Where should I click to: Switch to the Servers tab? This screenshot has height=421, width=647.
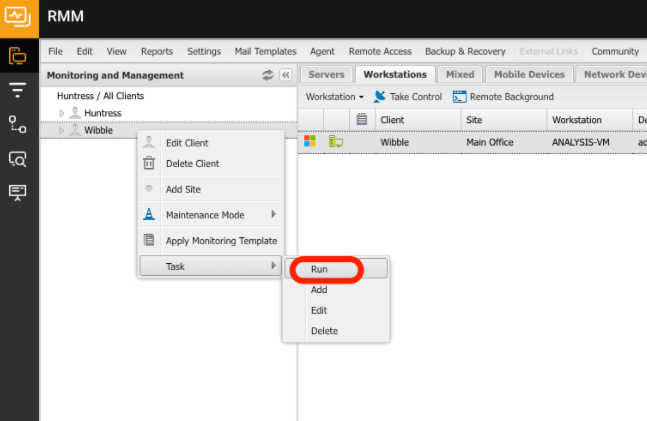pos(326,74)
